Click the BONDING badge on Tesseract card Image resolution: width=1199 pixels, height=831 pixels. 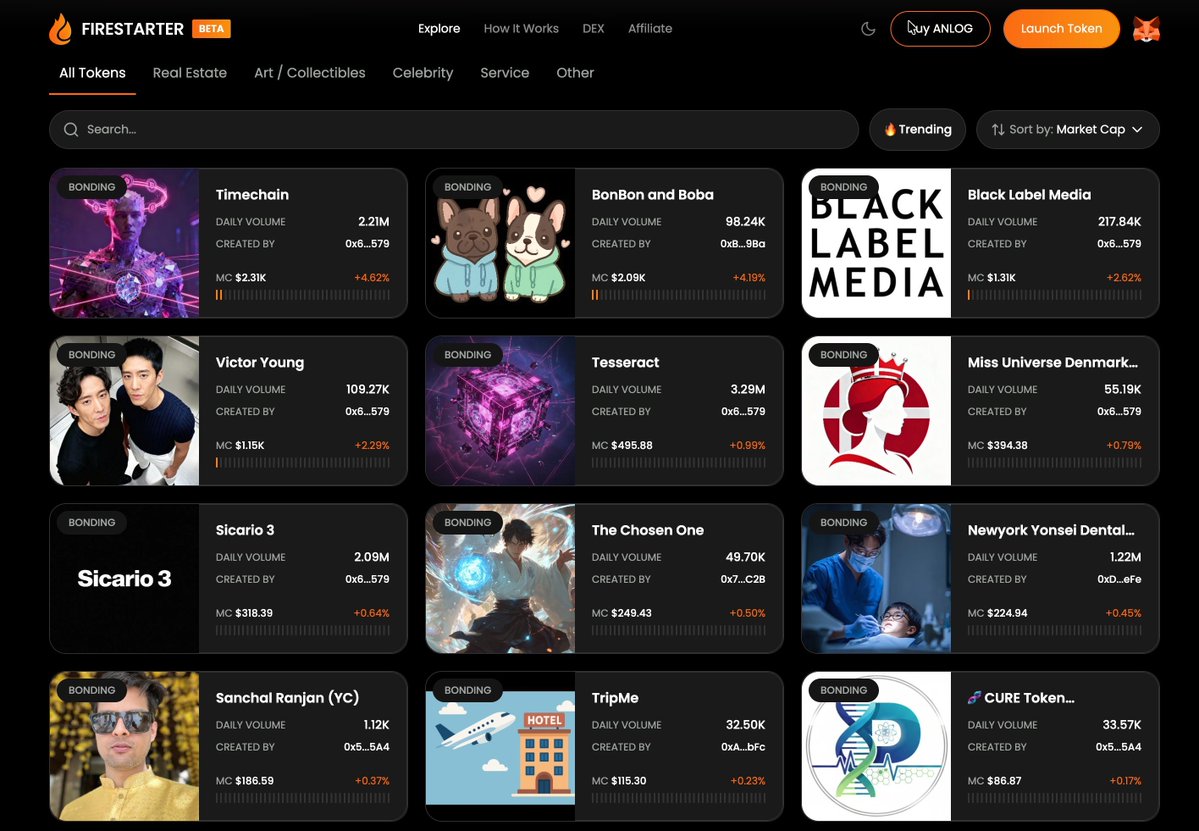click(467, 355)
